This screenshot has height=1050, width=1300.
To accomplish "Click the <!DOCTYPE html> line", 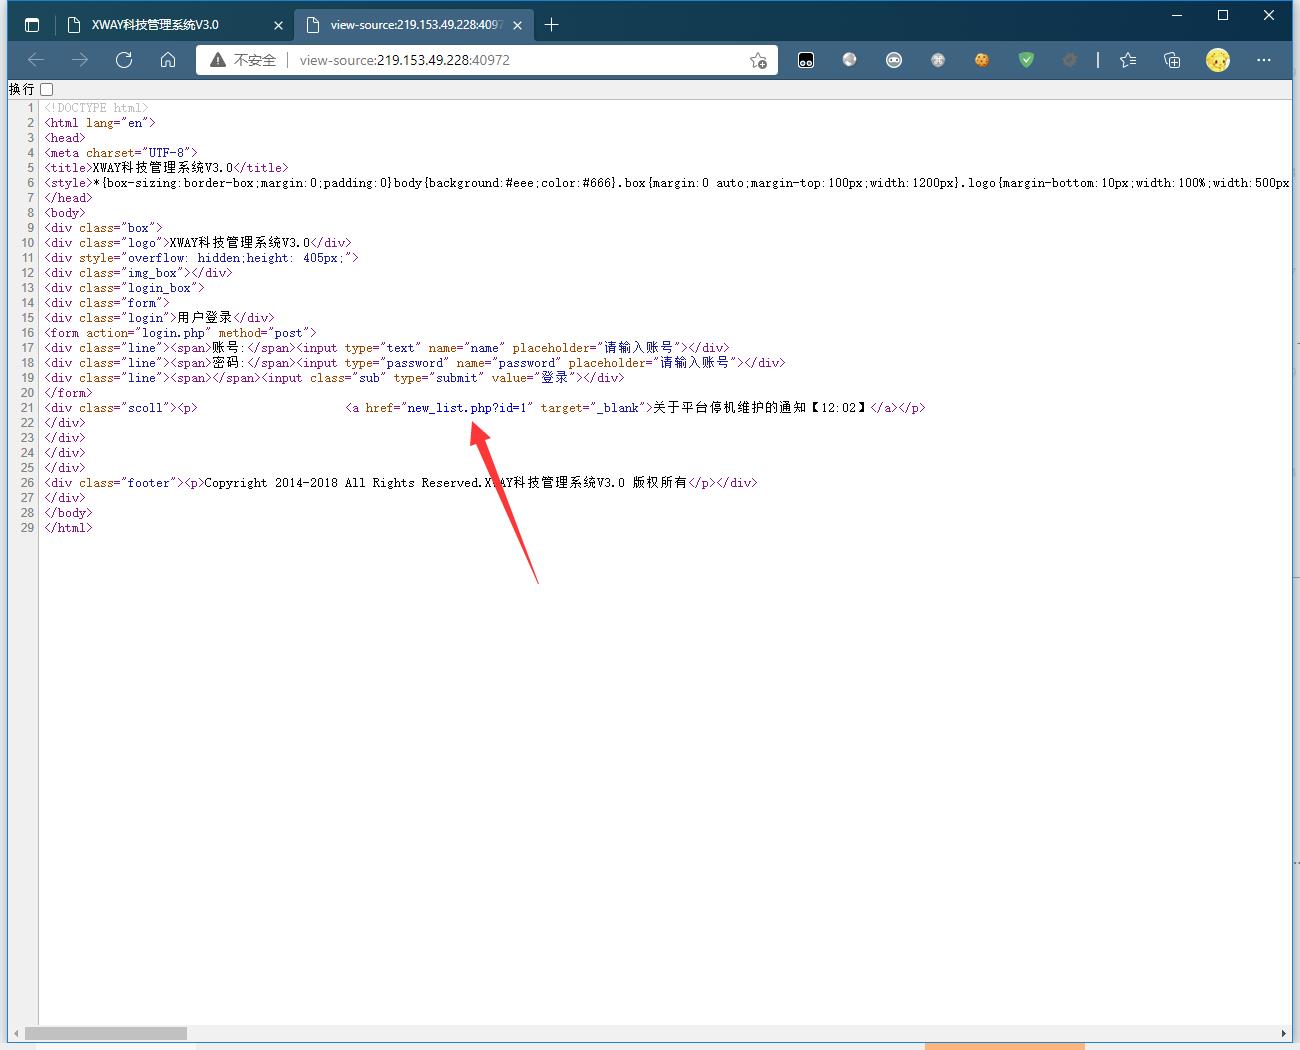I will [x=96, y=108].
